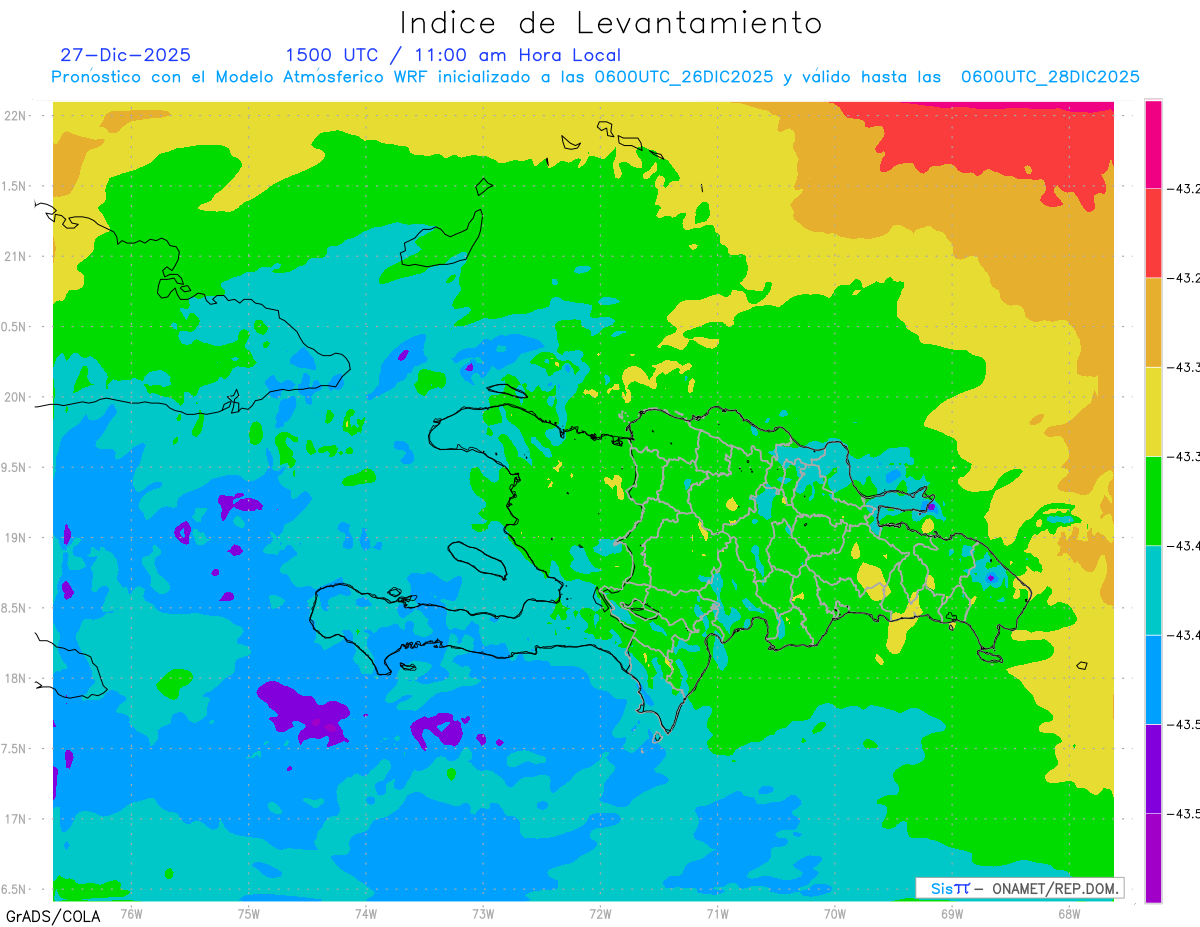Click the '22N' latitude label

click(x=17, y=116)
